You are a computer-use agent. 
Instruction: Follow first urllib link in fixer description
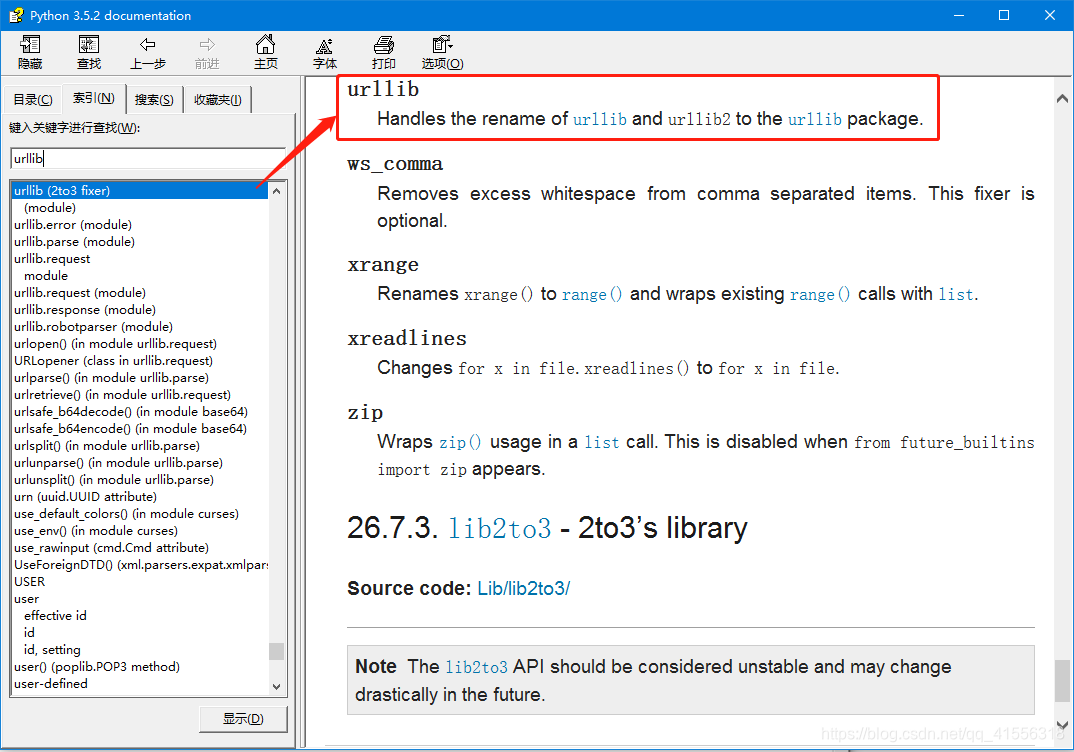pyautogui.click(x=600, y=119)
